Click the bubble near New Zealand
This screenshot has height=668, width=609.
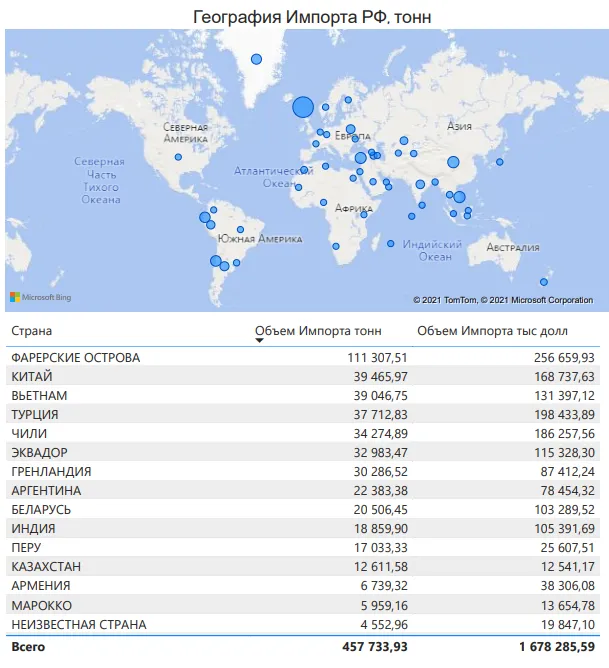[544, 281]
